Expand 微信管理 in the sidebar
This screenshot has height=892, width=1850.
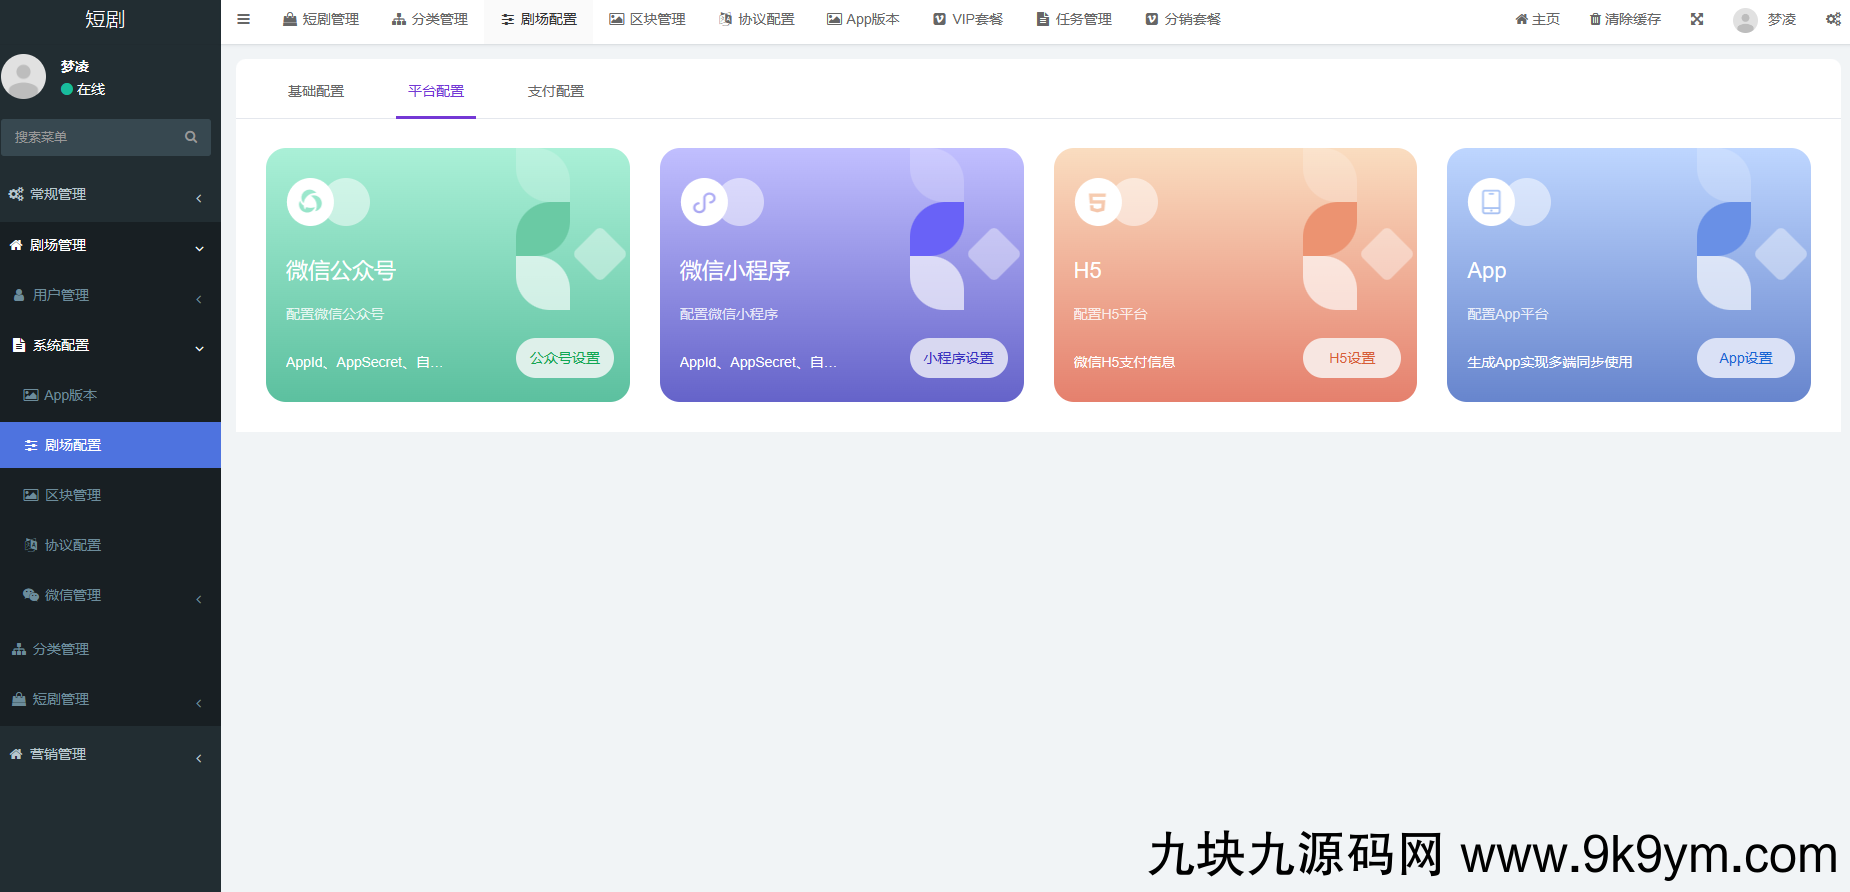pyautogui.click(x=110, y=595)
